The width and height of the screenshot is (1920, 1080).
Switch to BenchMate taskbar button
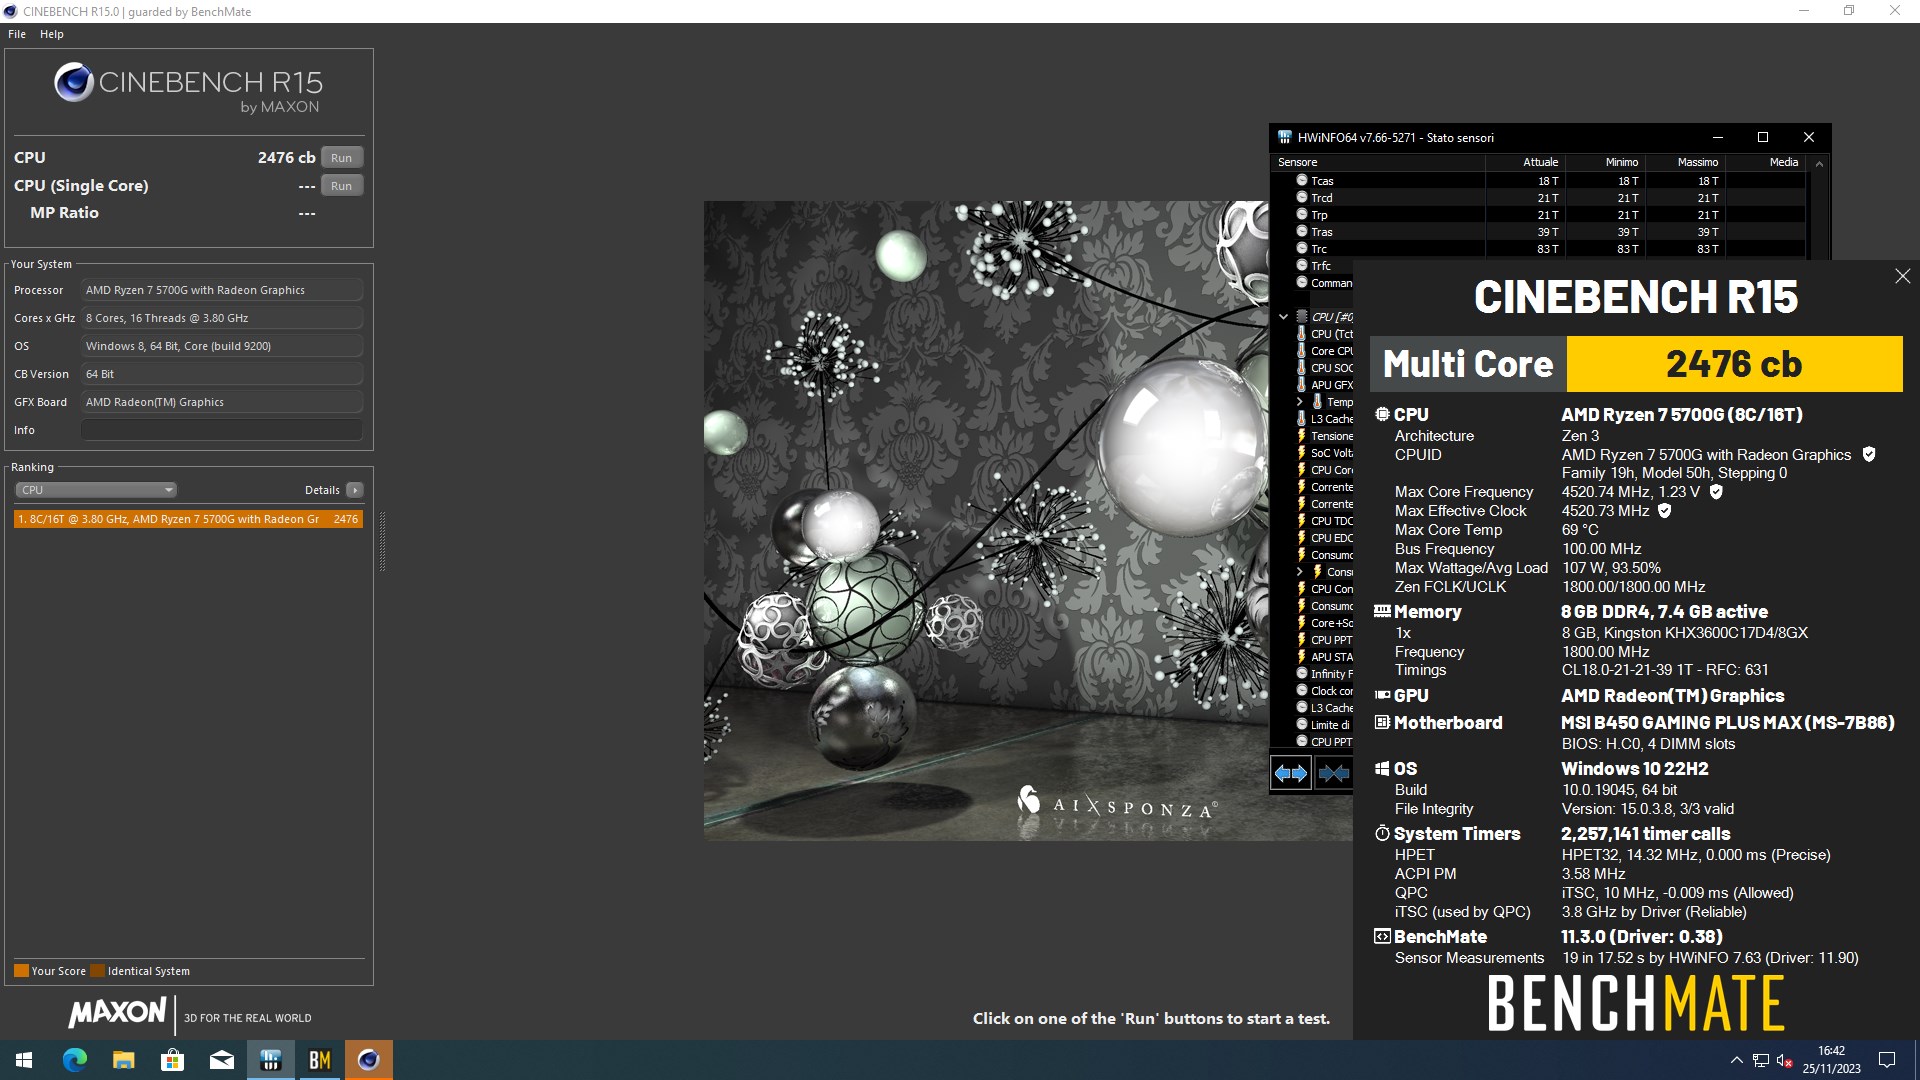tap(319, 1060)
